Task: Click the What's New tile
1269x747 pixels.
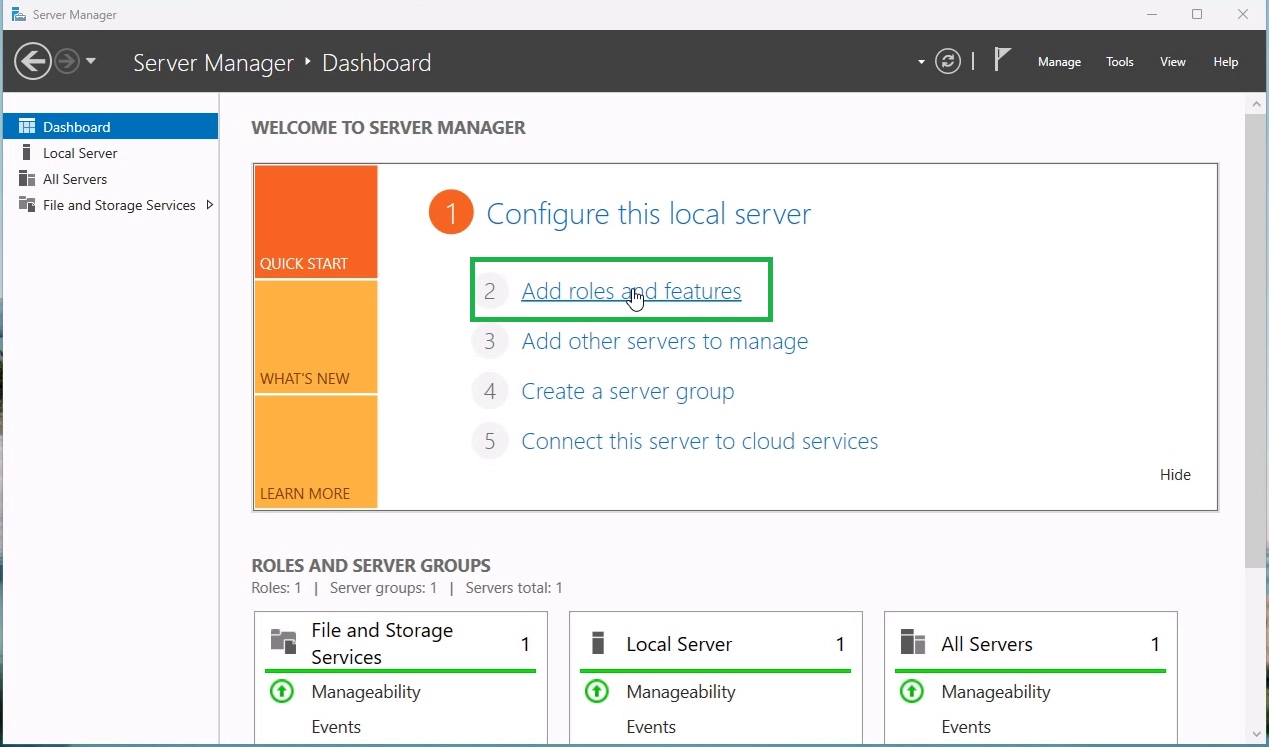Action: [316, 337]
